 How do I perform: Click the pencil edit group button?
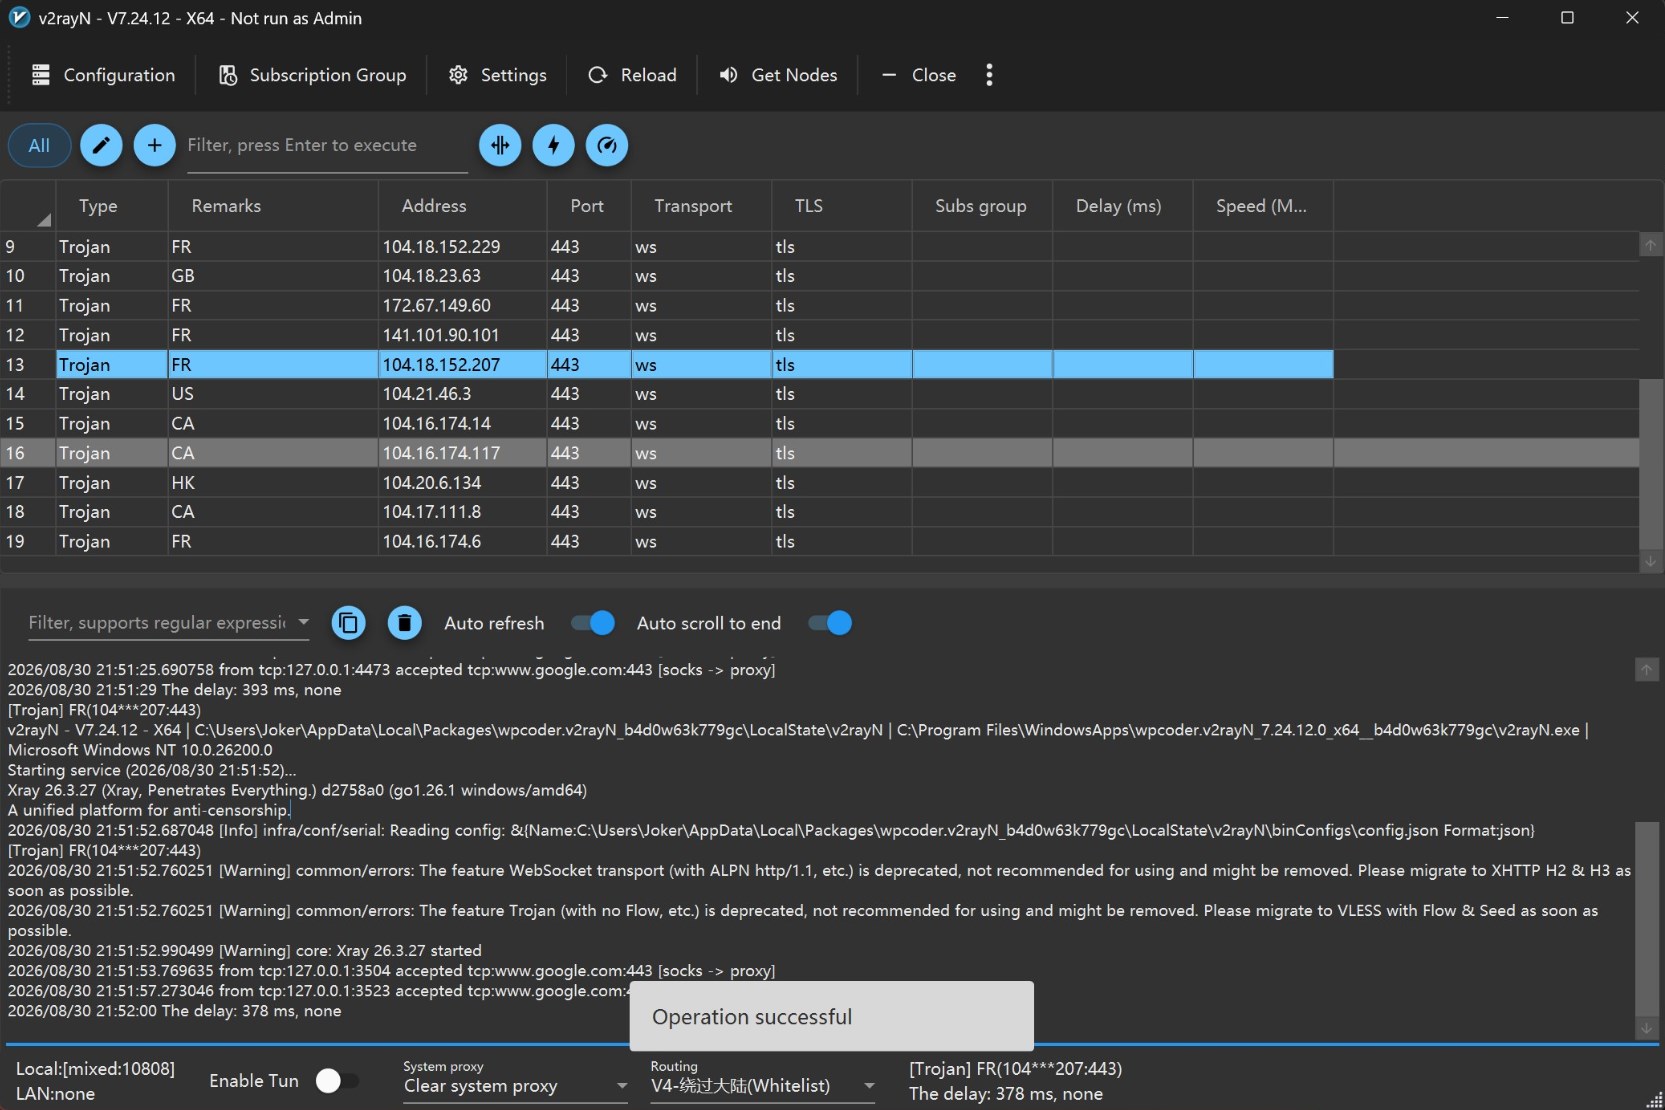(x=101, y=145)
